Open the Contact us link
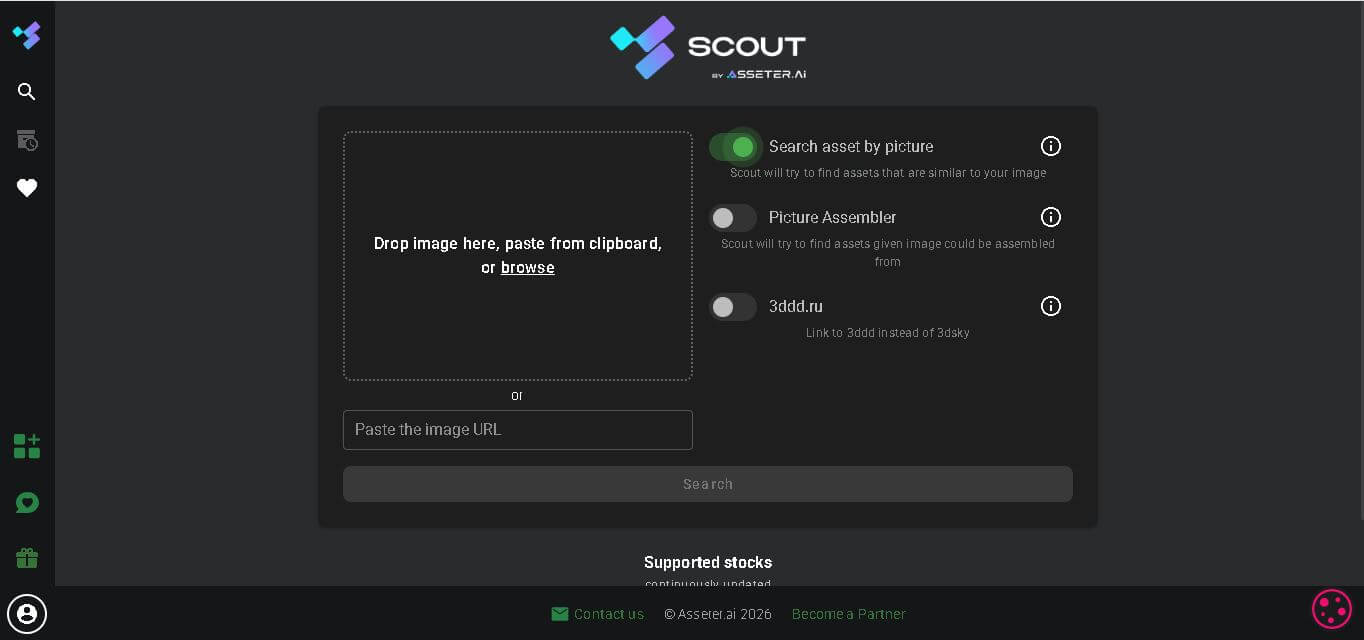The width and height of the screenshot is (1364, 640). click(608, 613)
